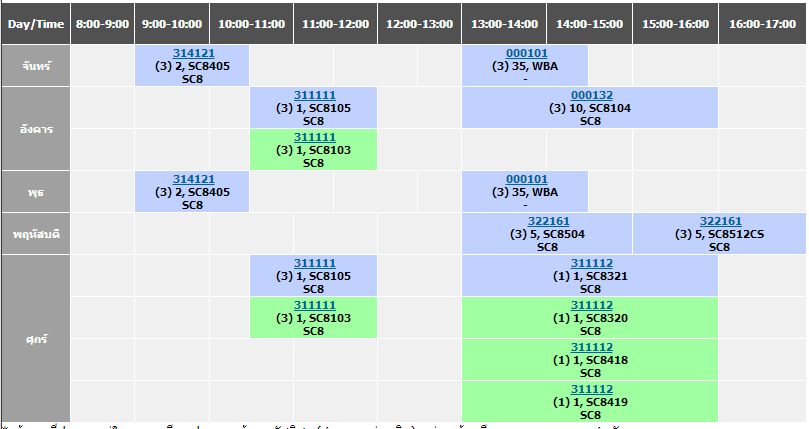
Task: Open course 314121 link on จันทร์ row
Action: 193,52
